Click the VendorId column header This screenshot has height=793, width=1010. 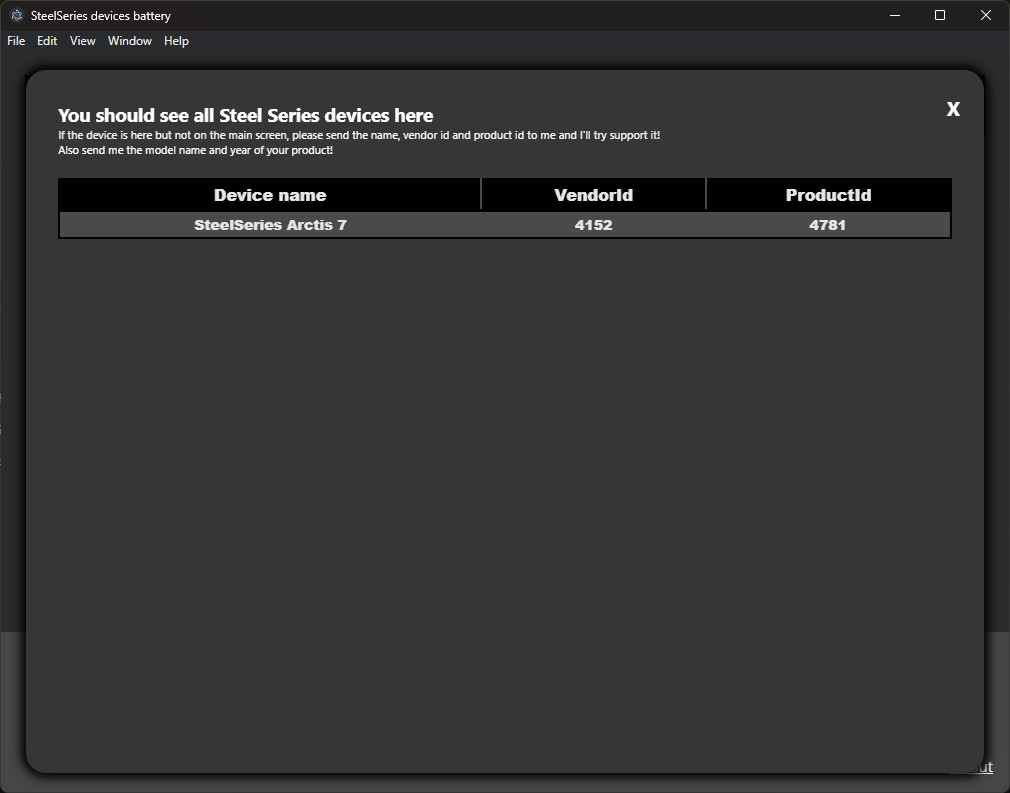pos(593,195)
